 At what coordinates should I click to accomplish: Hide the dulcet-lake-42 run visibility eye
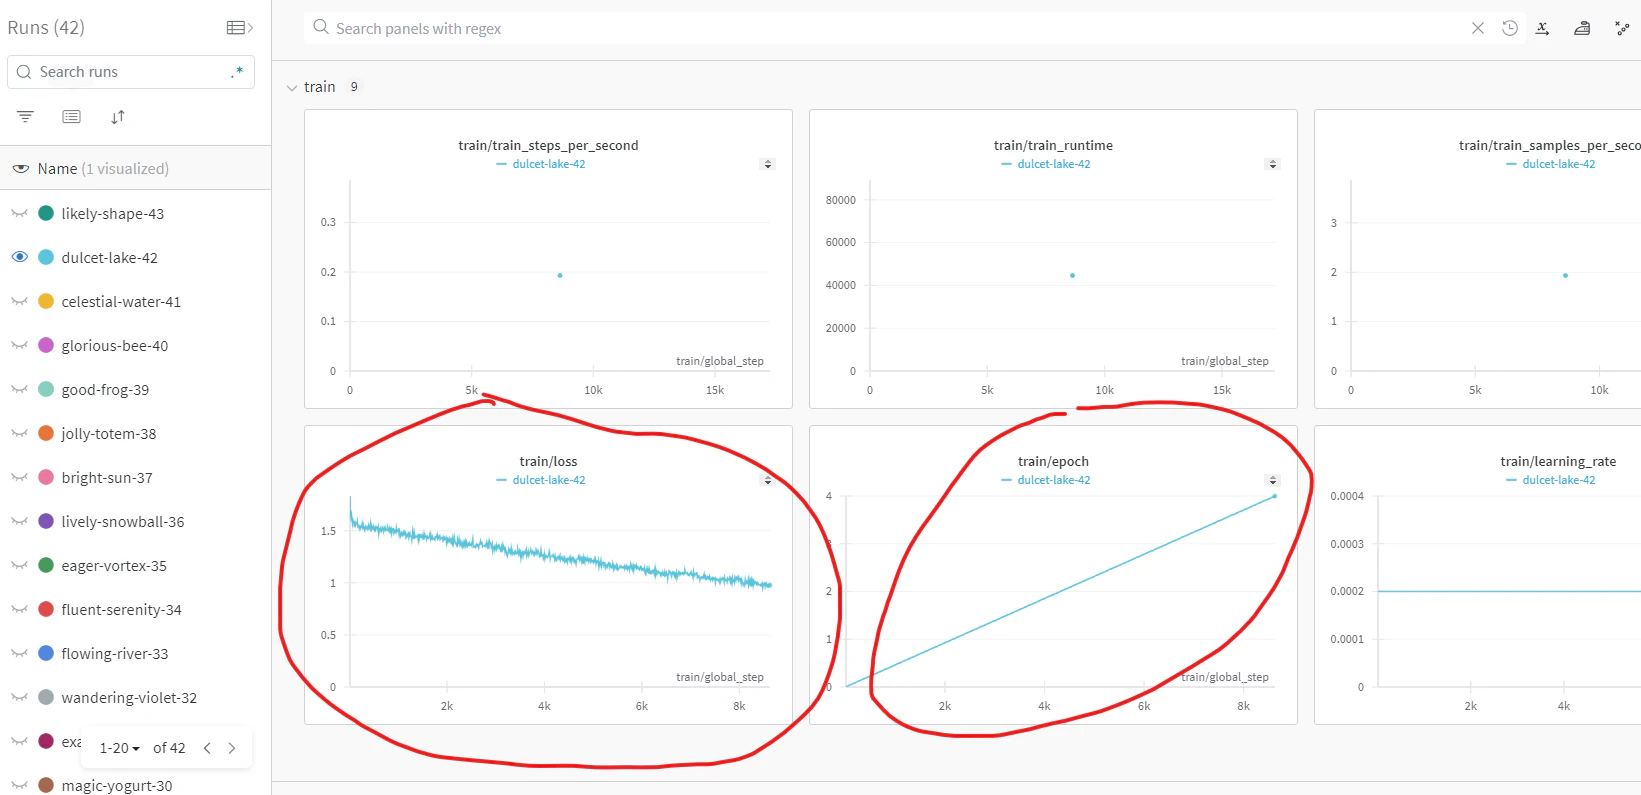[20, 257]
